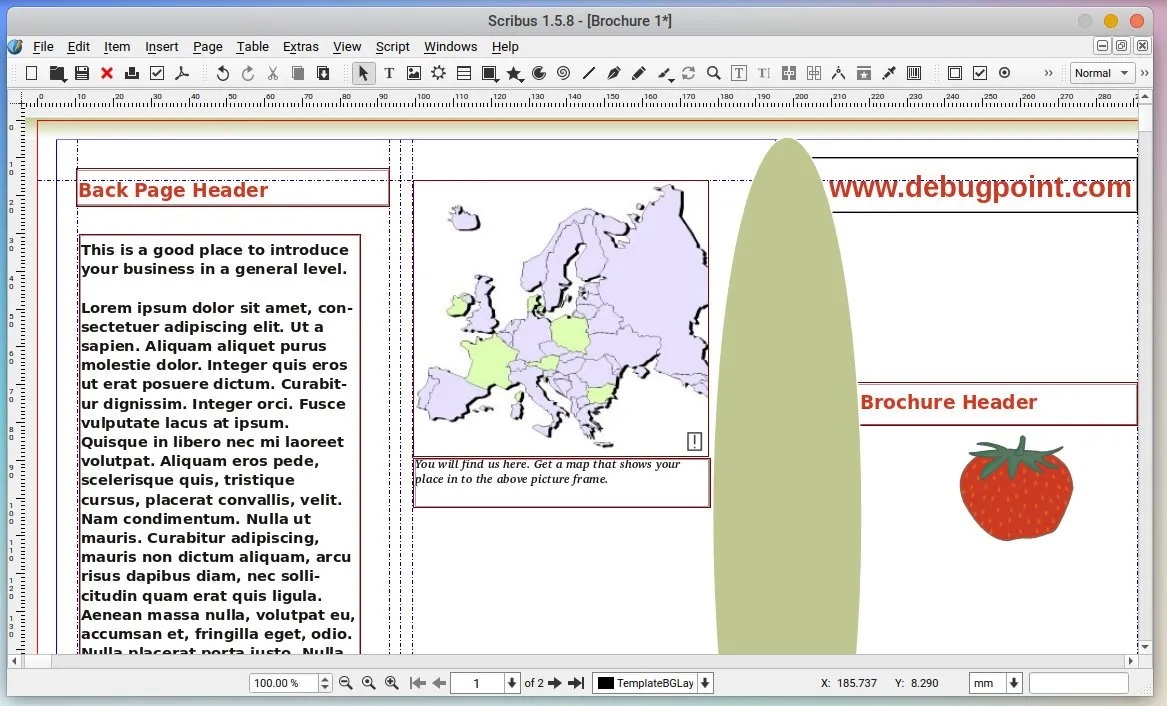Select the Text Frame tool
This screenshot has width=1167, height=706.
point(389,73)
